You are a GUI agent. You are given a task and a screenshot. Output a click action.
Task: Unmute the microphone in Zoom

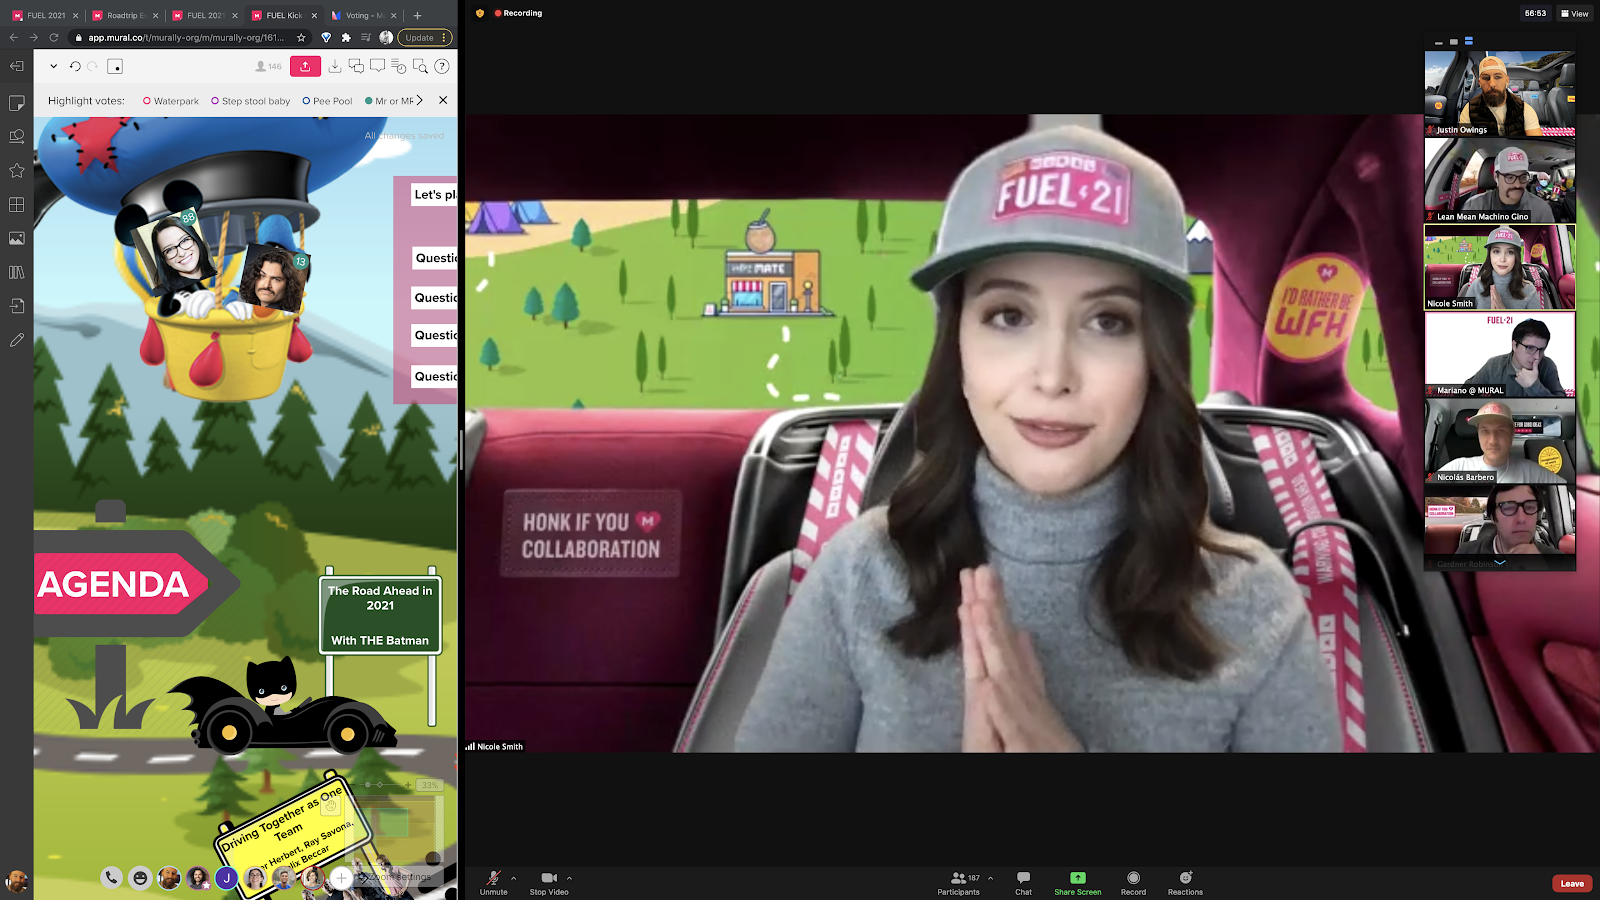493,882
